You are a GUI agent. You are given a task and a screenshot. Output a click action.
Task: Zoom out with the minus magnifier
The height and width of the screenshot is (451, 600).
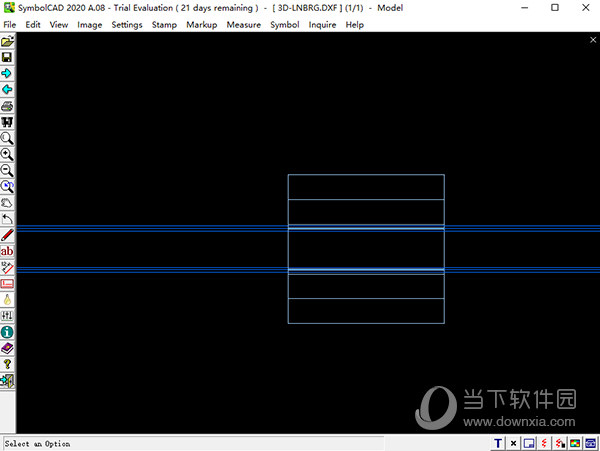(7, 170)
